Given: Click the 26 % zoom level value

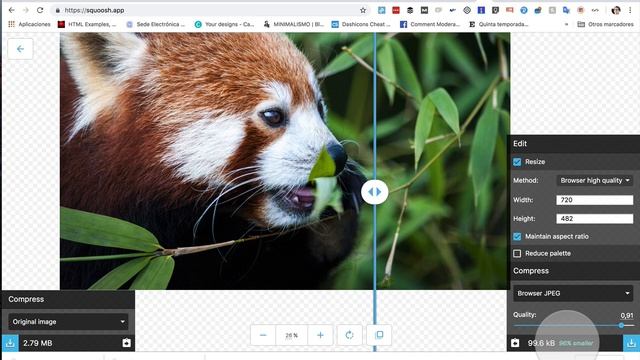Looking at the screenshot, I should pos(291,335).
